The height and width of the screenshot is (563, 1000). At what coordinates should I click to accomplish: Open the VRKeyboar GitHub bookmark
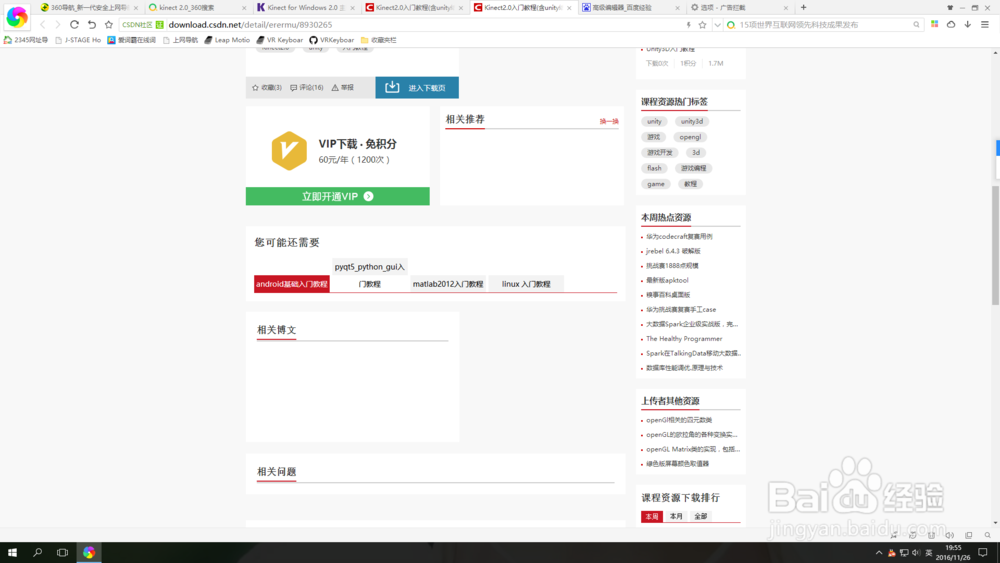pos(332,40)
